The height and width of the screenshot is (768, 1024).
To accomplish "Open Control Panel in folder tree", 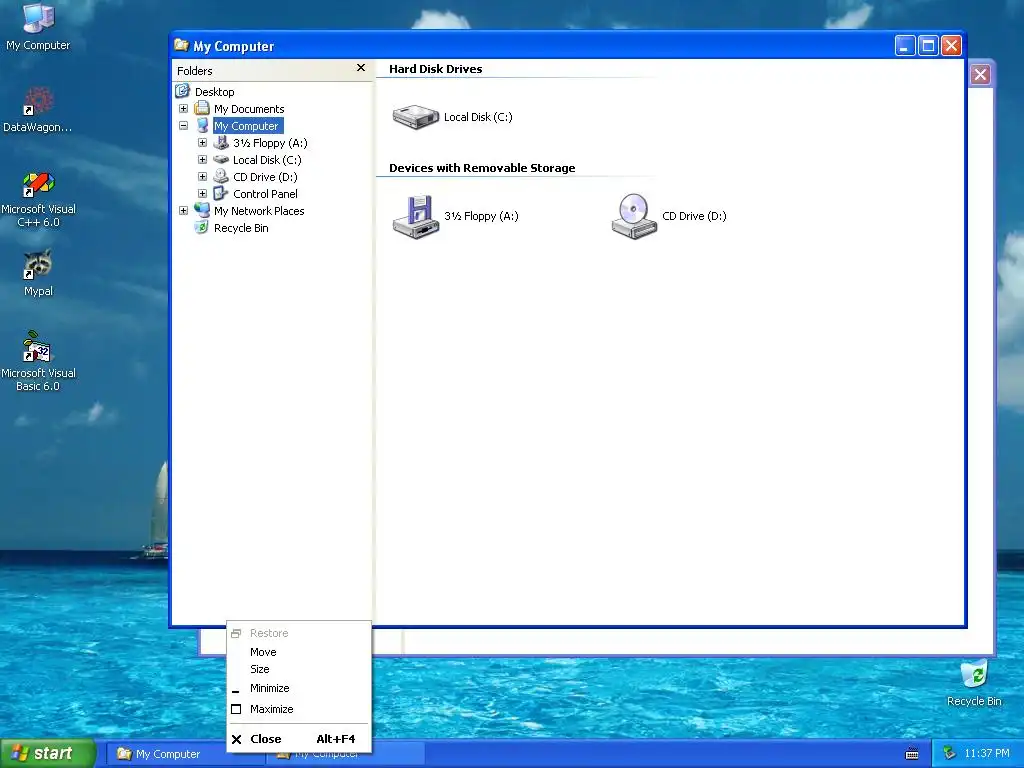I will click(x=265, y=194).
